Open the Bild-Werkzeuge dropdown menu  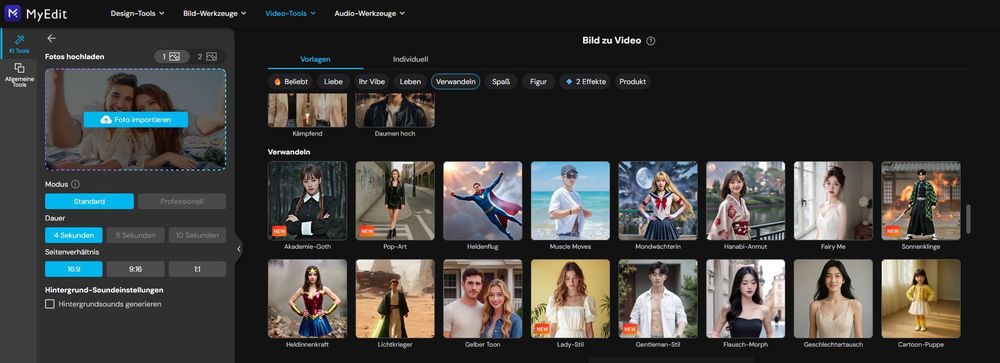coord(214,13)
